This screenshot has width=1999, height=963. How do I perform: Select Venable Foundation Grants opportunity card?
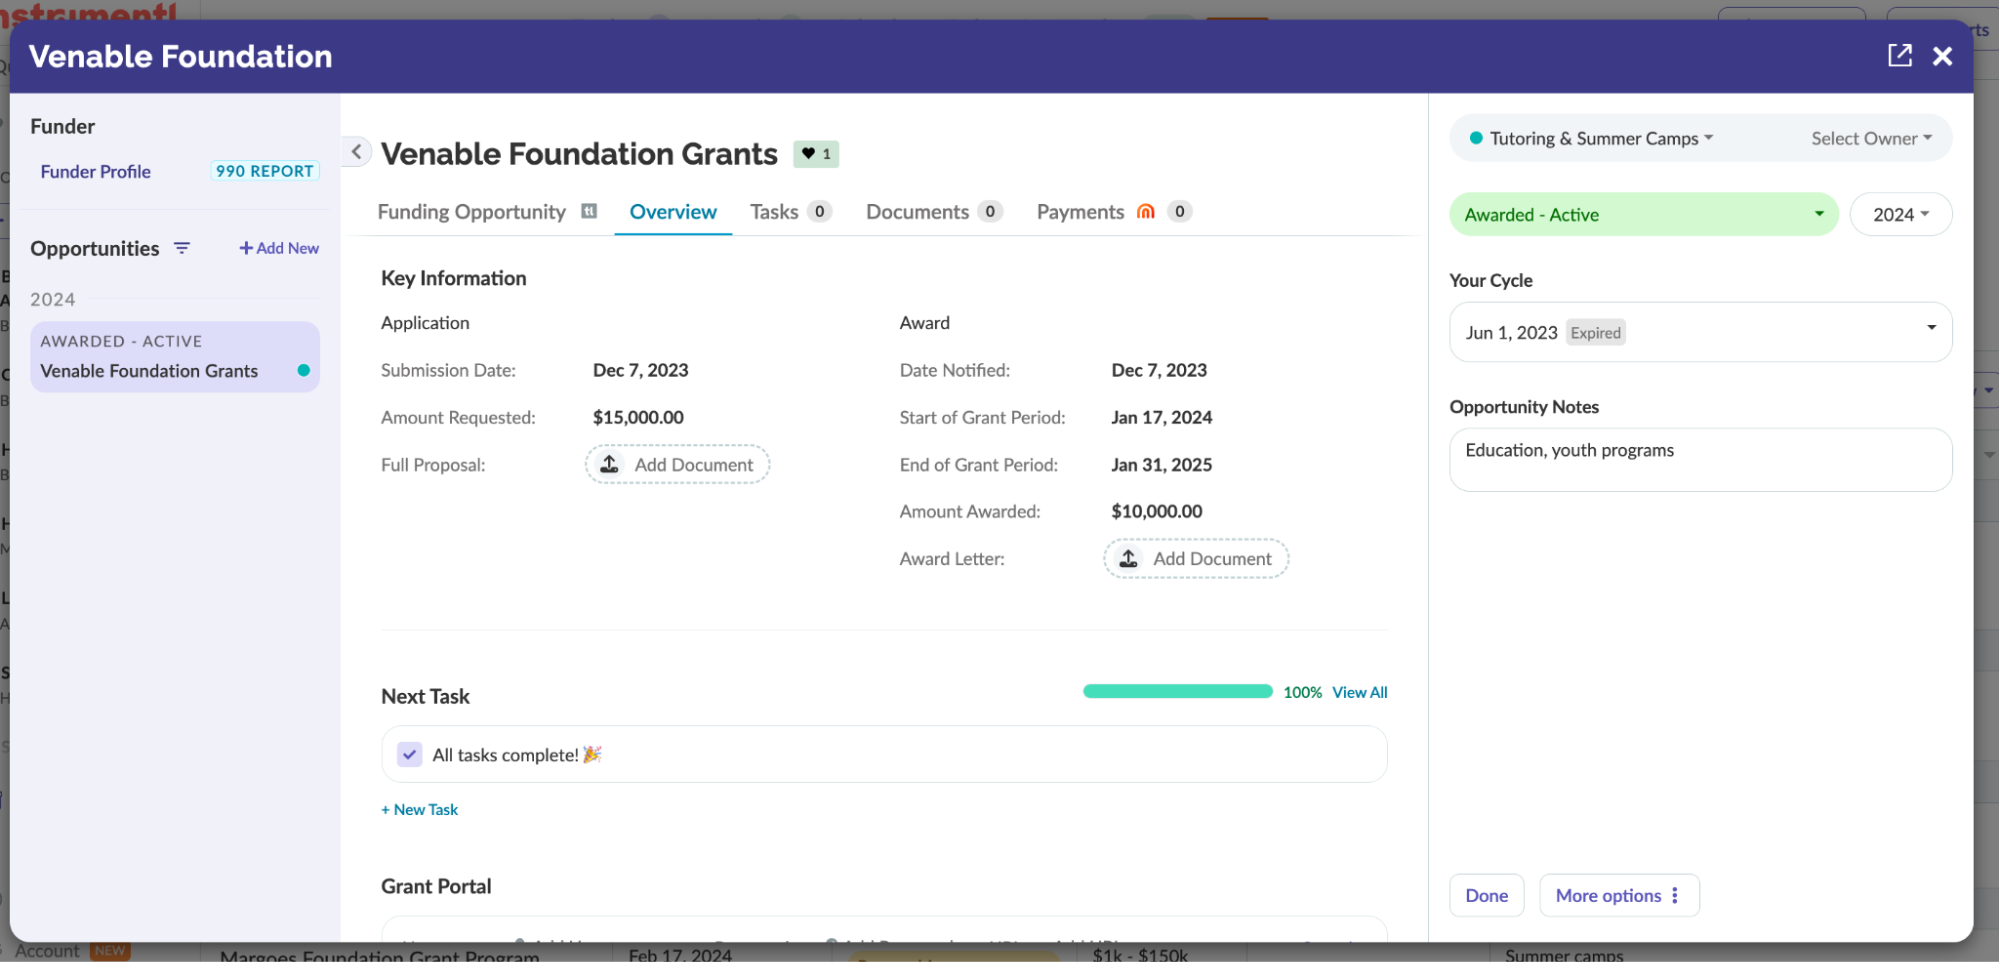[175, 356]
